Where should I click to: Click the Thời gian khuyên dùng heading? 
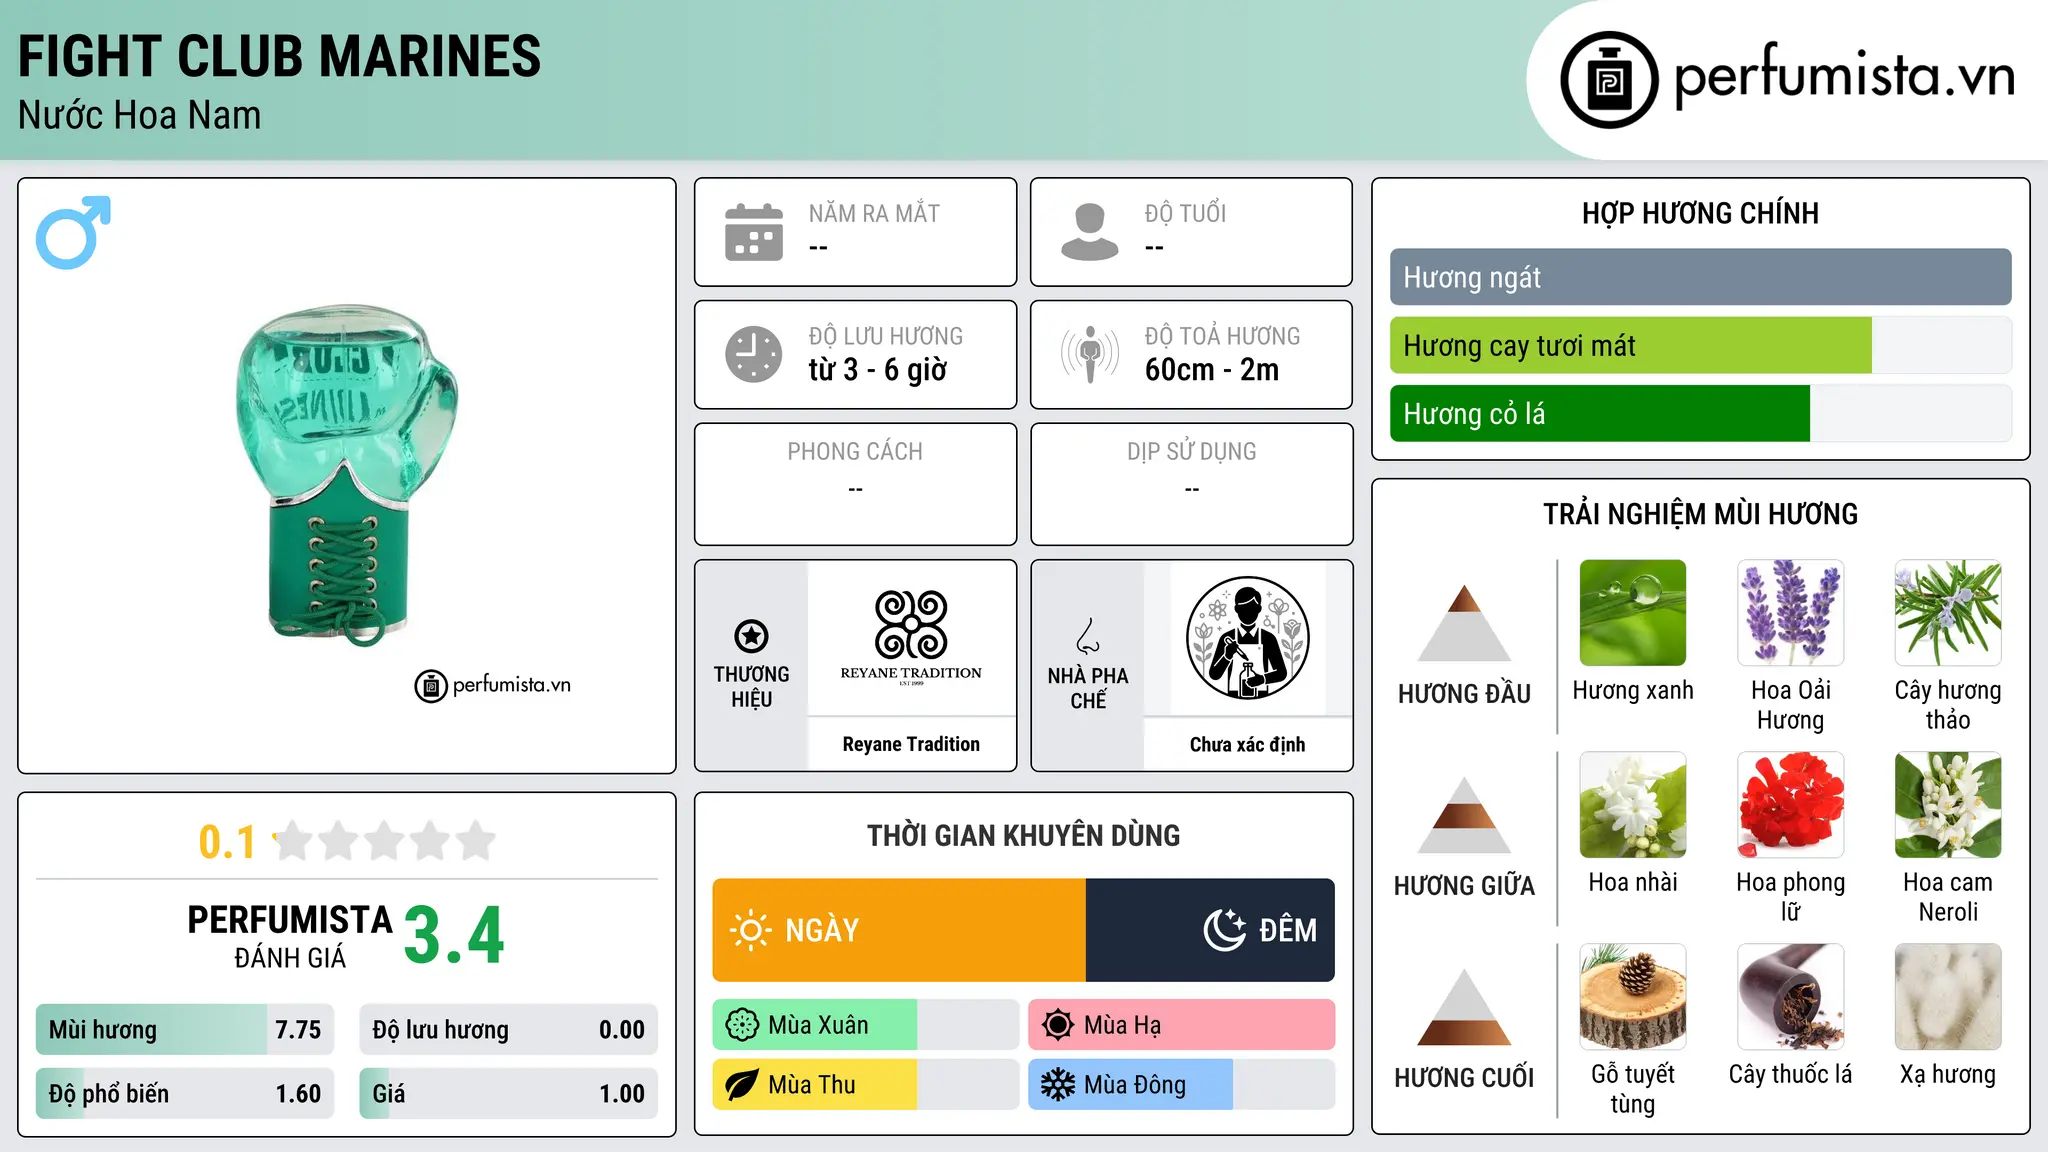[1023, 835]
